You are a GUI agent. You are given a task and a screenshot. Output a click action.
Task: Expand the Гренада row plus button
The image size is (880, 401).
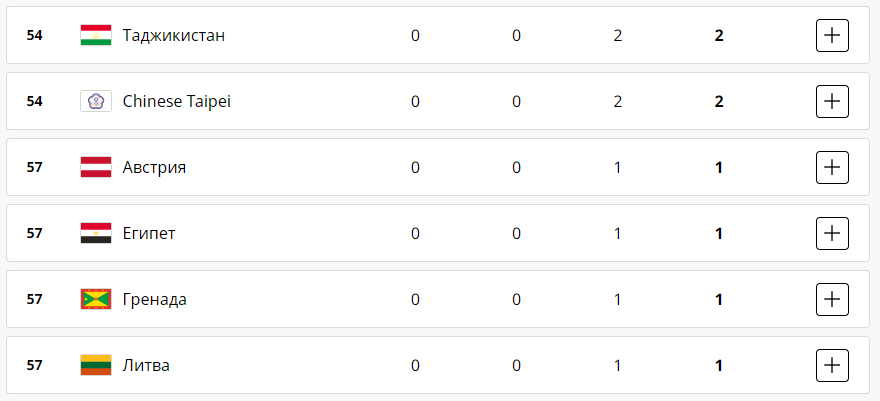pyautogui.click(x=832, y=299)
